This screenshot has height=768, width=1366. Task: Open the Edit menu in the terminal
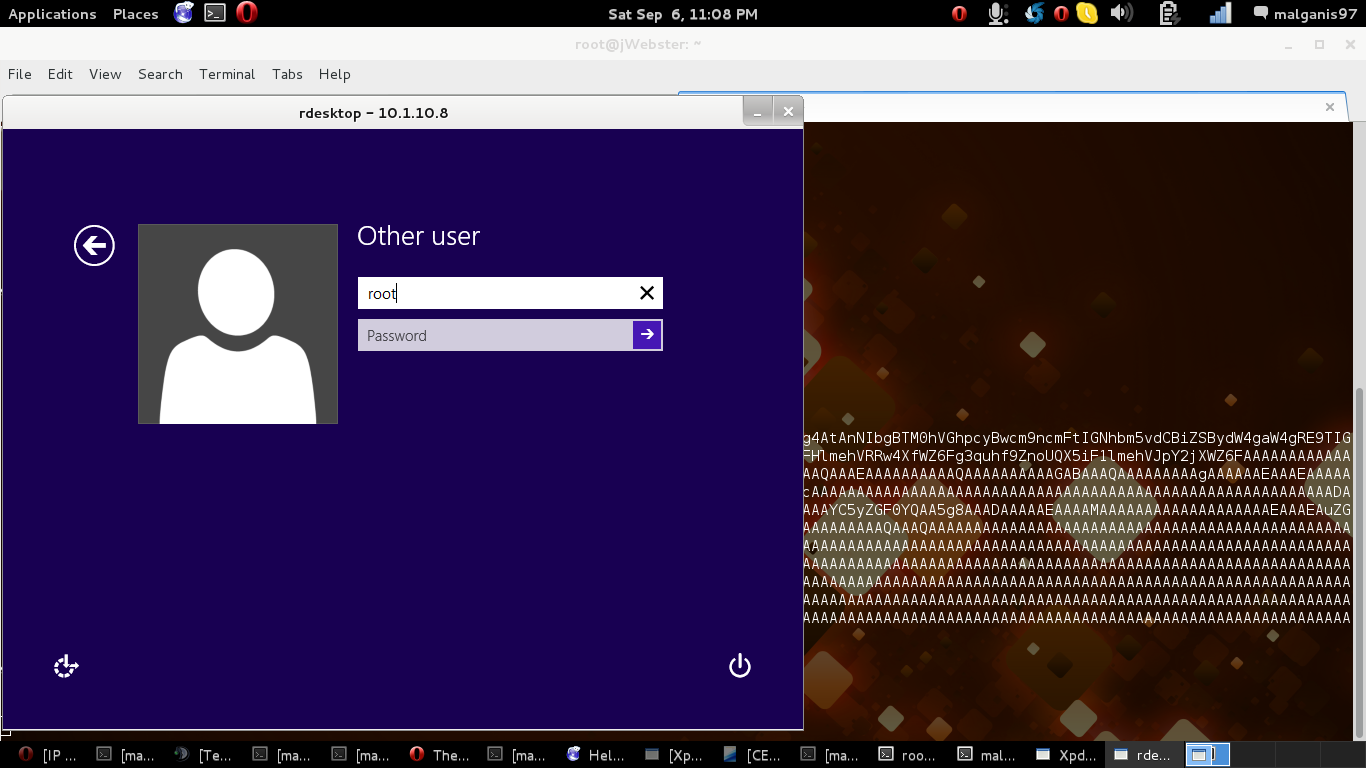pyautogui.click(x=60, y=74)
